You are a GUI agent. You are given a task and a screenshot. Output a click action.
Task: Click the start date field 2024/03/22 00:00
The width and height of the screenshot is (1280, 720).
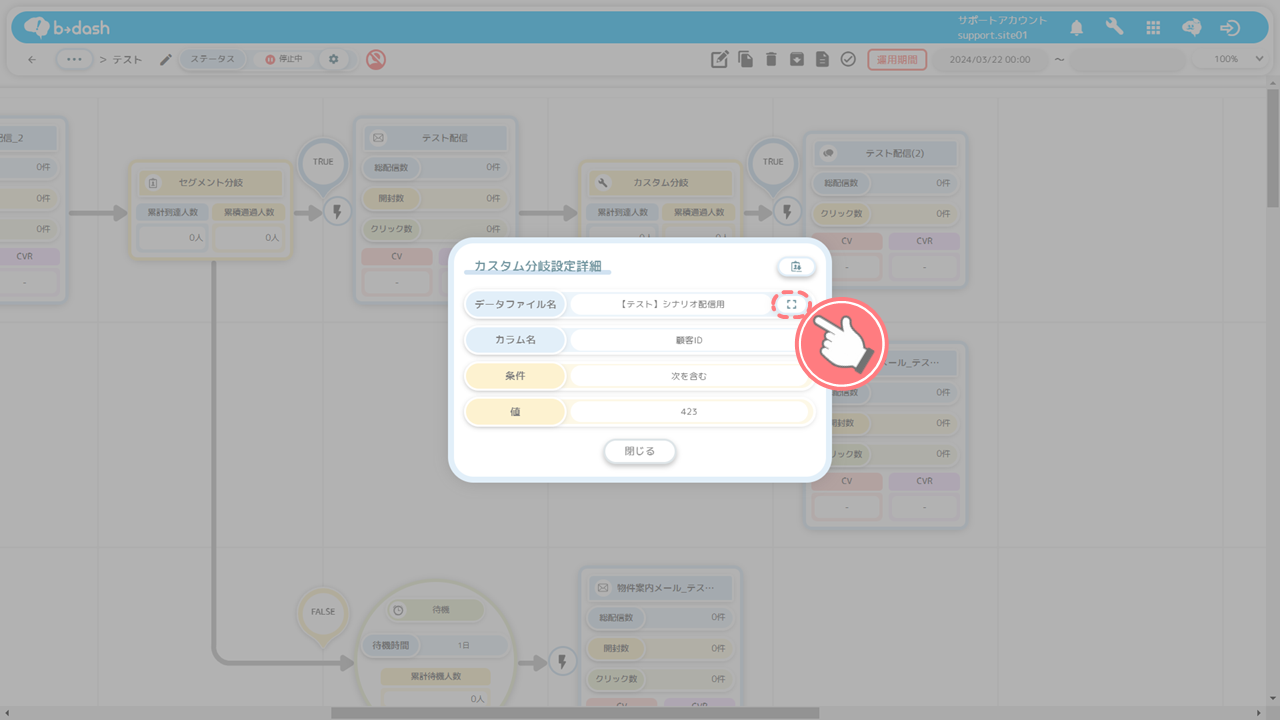pos(990,60)
